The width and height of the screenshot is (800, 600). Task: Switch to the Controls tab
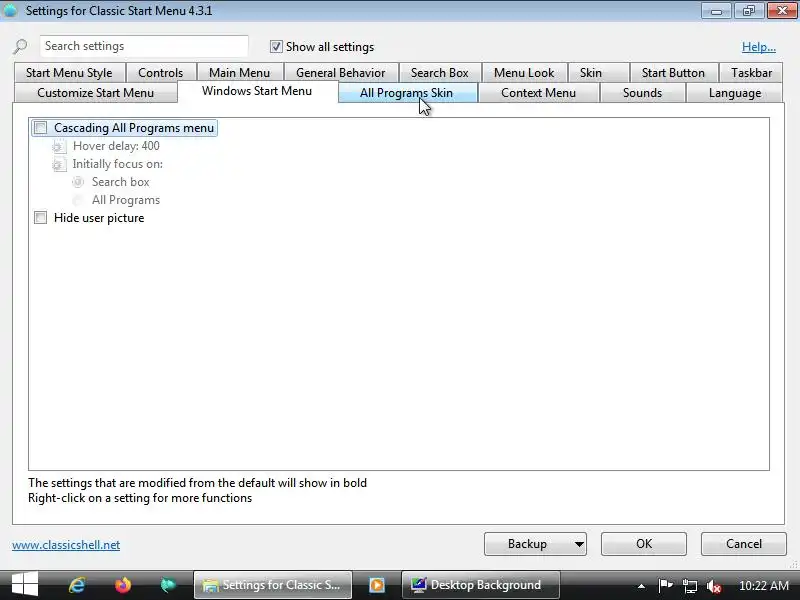click(x=160, y=73)
